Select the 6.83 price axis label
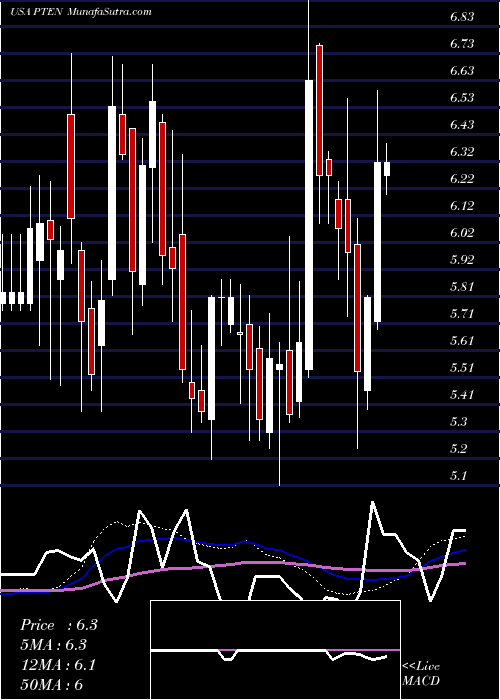This screenshot has width=500, height=700. click(462, 17)
